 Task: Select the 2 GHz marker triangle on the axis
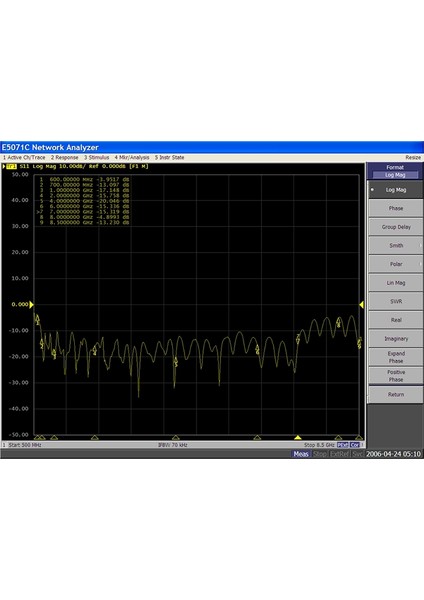95,437
